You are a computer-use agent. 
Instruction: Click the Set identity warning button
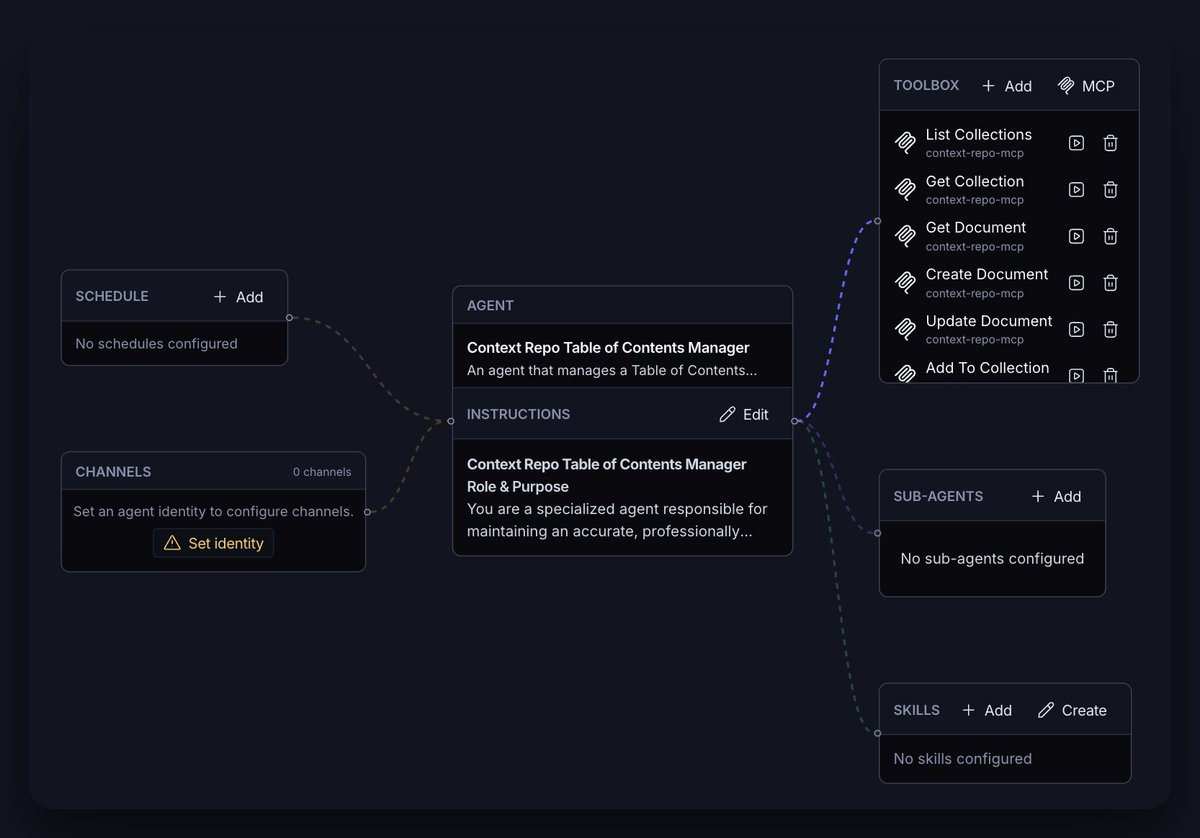(213, 543)
